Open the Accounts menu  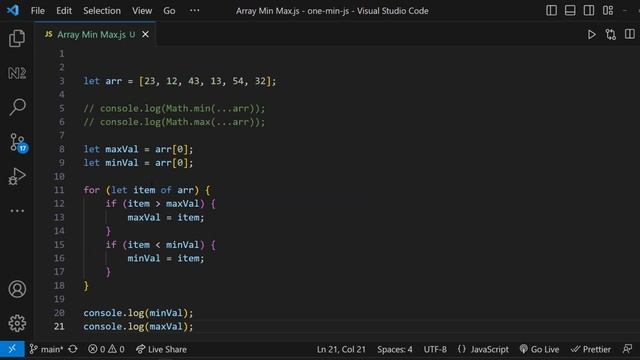tap(17, 289)
